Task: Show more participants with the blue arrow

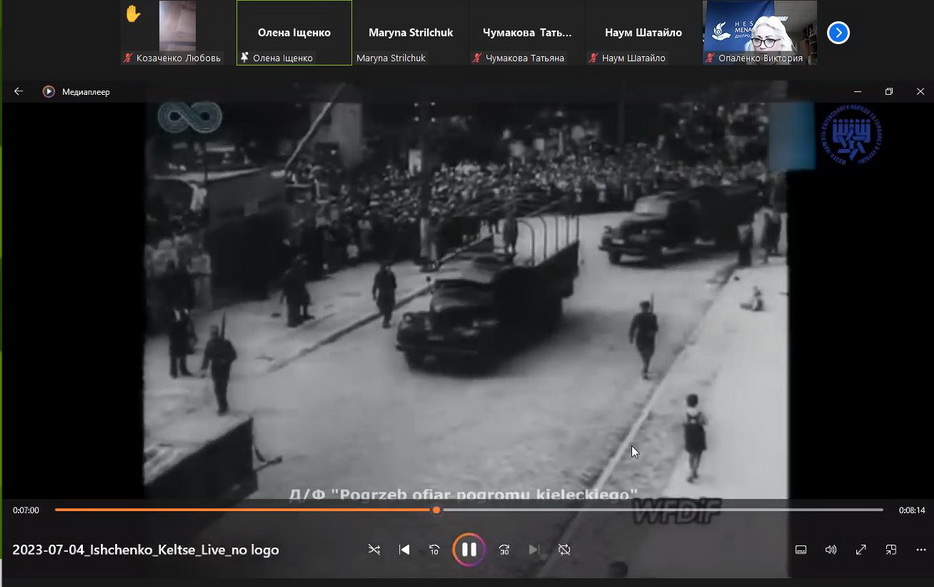Action: coord(838,33)
